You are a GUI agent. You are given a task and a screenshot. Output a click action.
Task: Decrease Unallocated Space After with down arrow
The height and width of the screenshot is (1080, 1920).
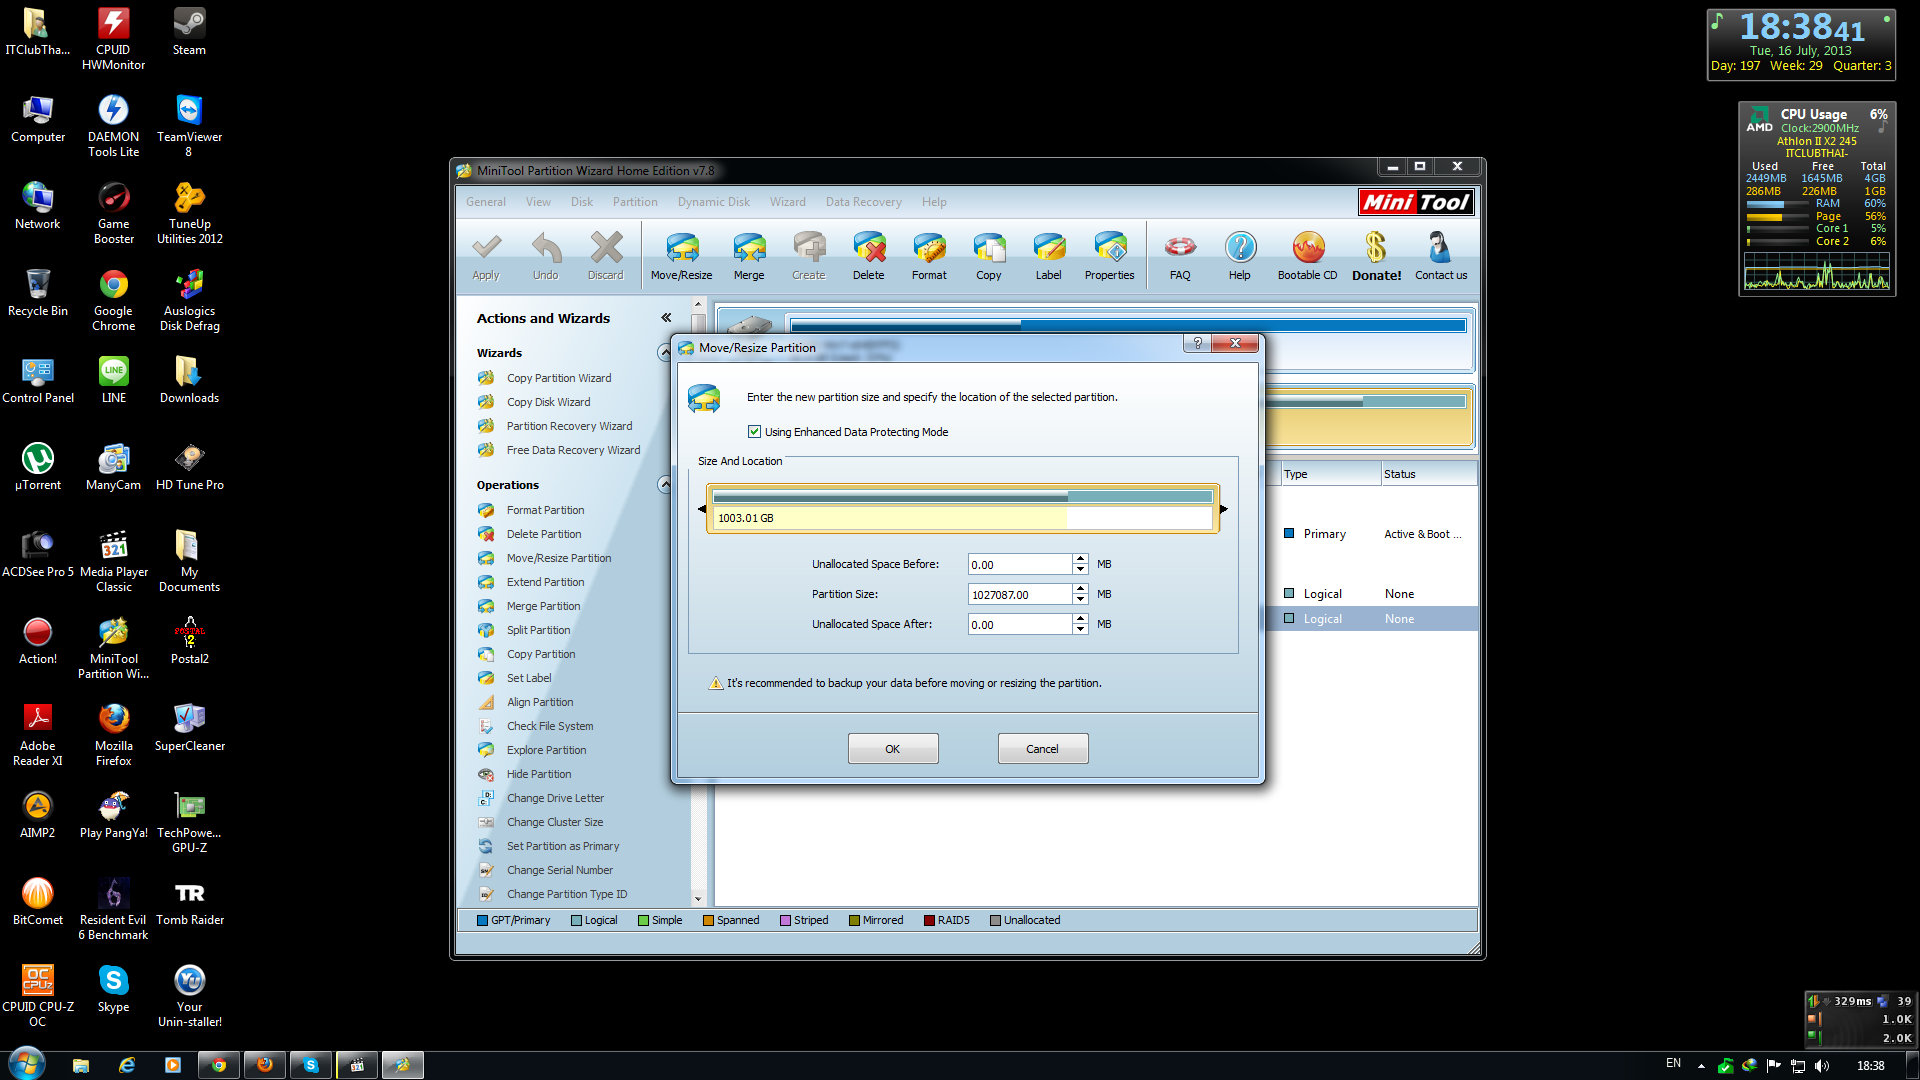click(1080, 629)
